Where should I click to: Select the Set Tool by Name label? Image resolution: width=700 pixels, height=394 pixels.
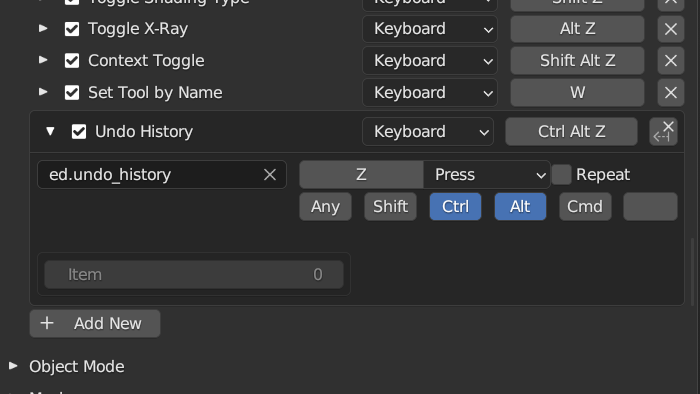(x=155, y=93)
